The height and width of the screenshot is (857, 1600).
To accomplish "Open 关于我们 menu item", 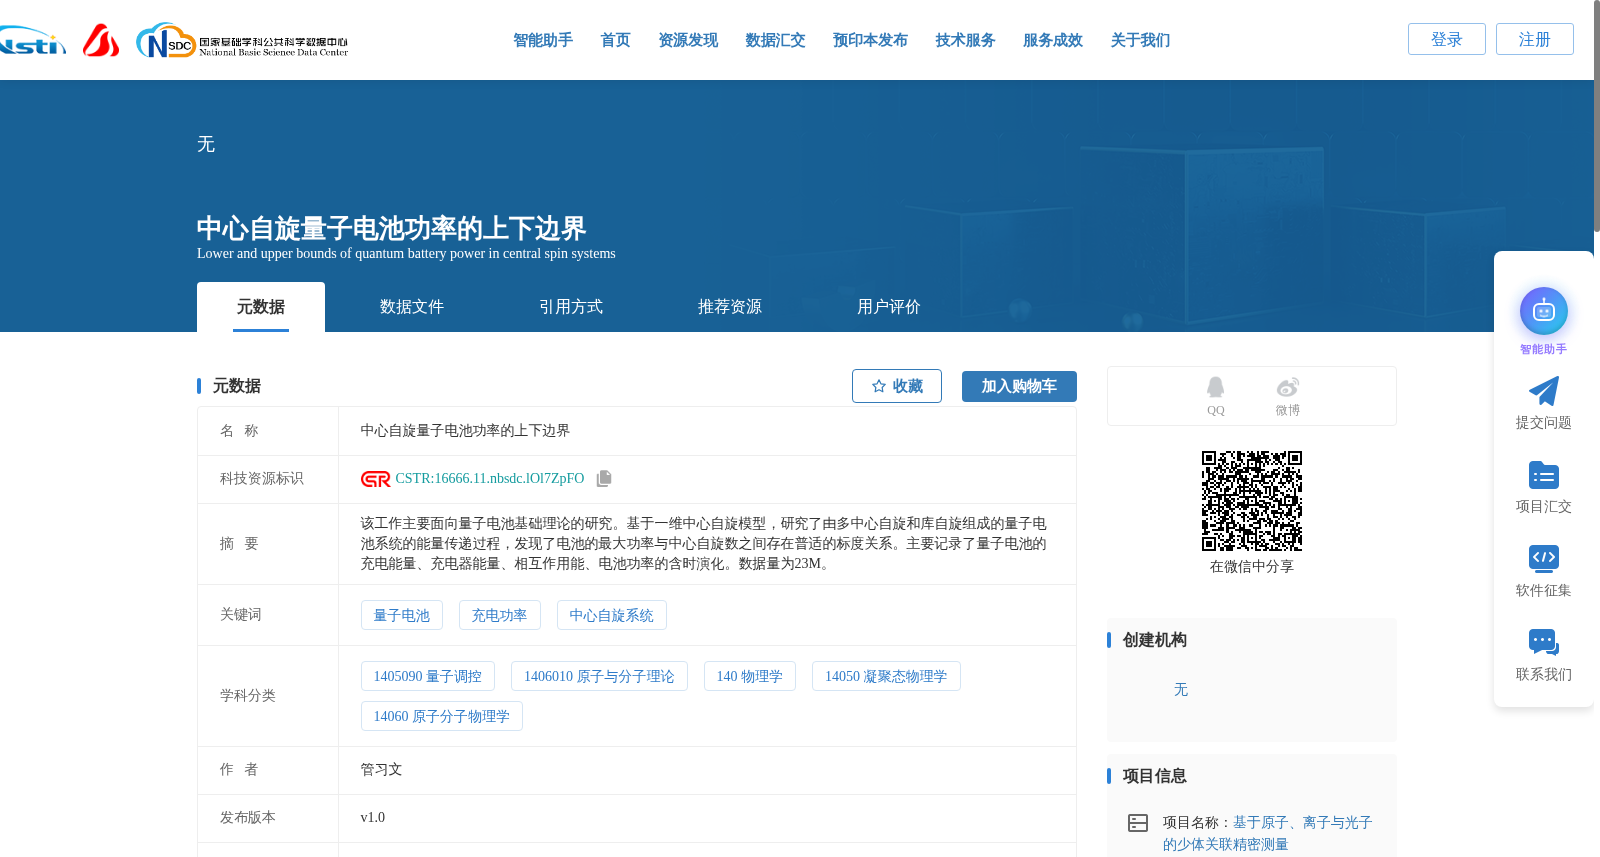I will [x=1140, y=40].
